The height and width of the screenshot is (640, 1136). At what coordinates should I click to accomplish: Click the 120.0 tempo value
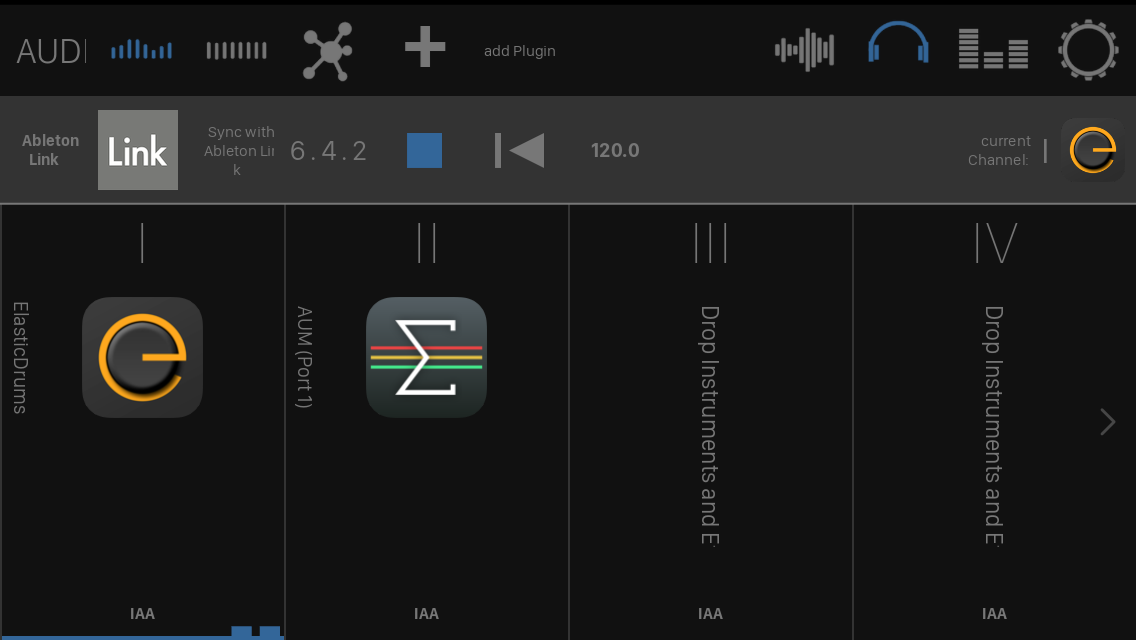615,150
